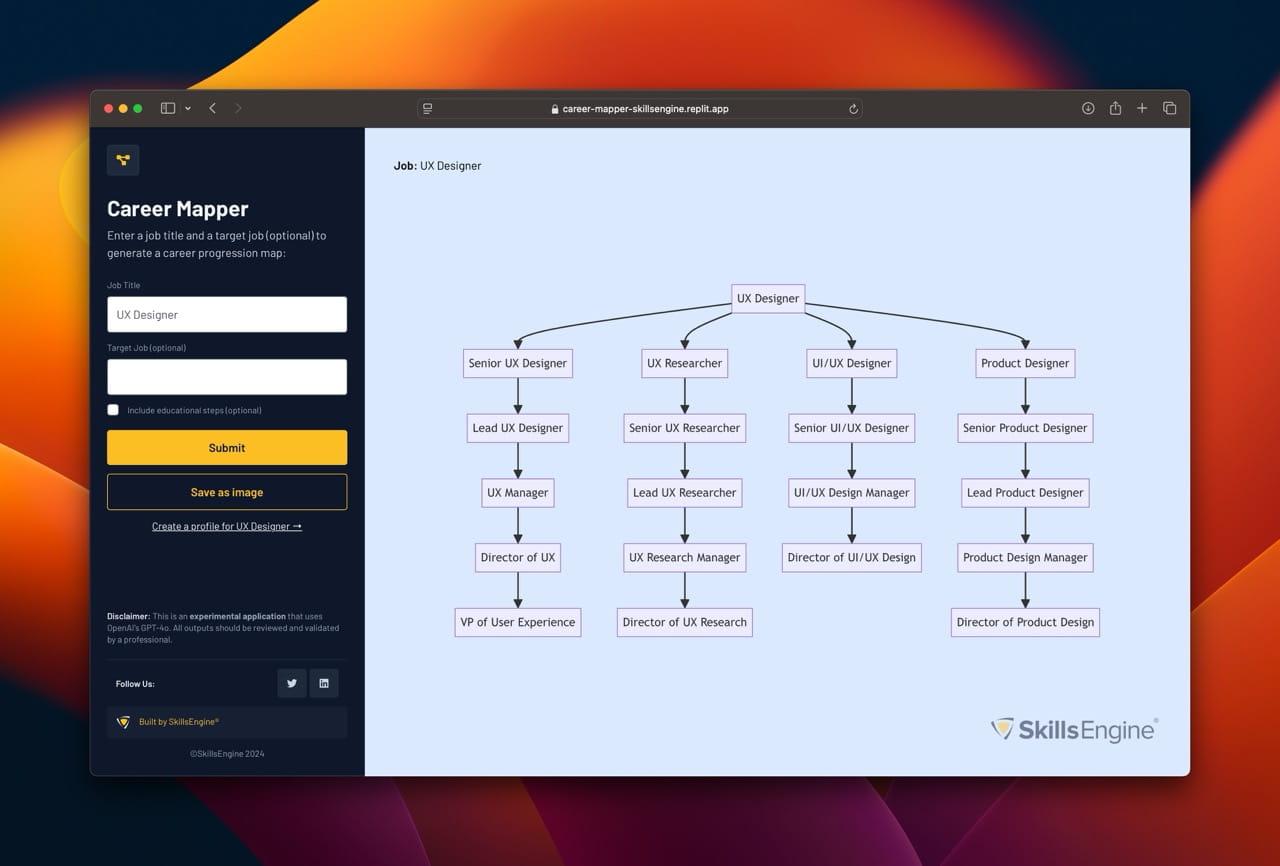Select the Senior UX Designer node

click(518, 363)
